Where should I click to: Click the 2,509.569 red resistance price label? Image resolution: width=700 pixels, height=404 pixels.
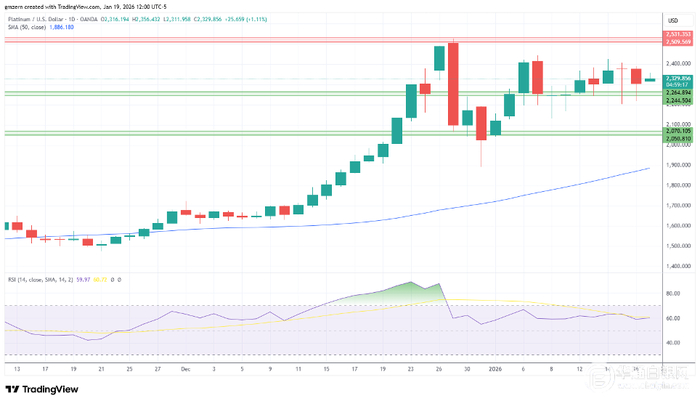(x=678, y=42)
